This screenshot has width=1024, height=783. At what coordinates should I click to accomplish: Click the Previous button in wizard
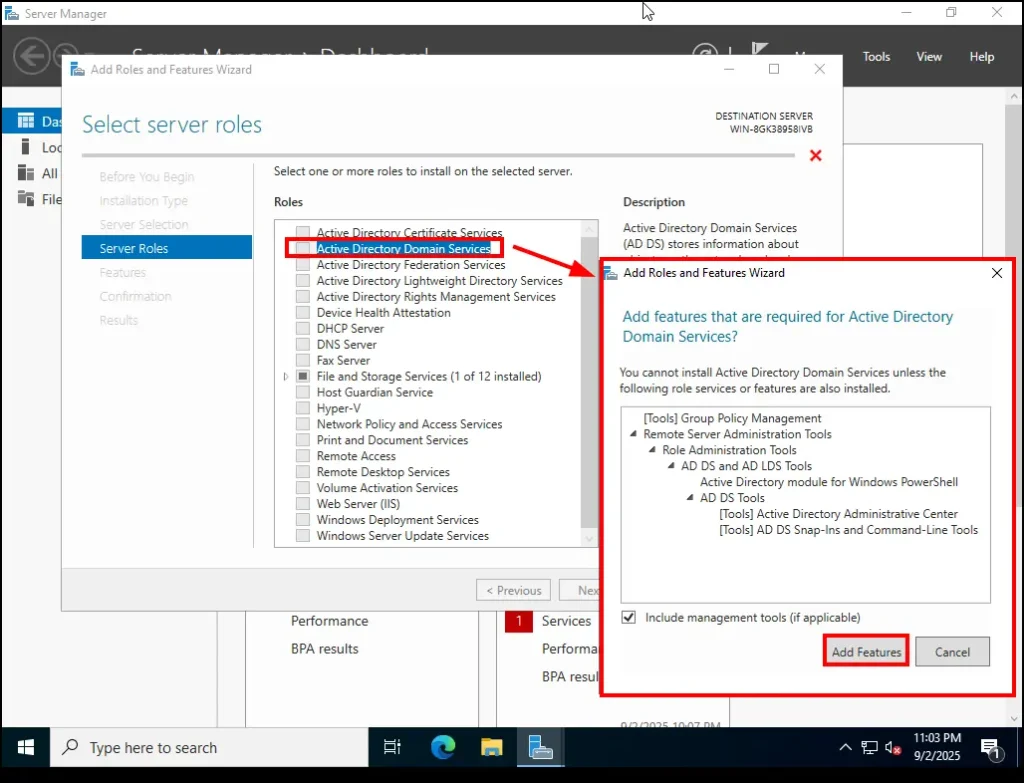[x=513, y=590]
